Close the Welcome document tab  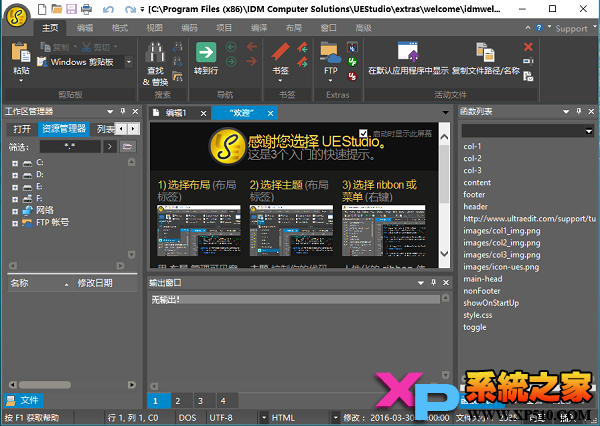point(271,113)
